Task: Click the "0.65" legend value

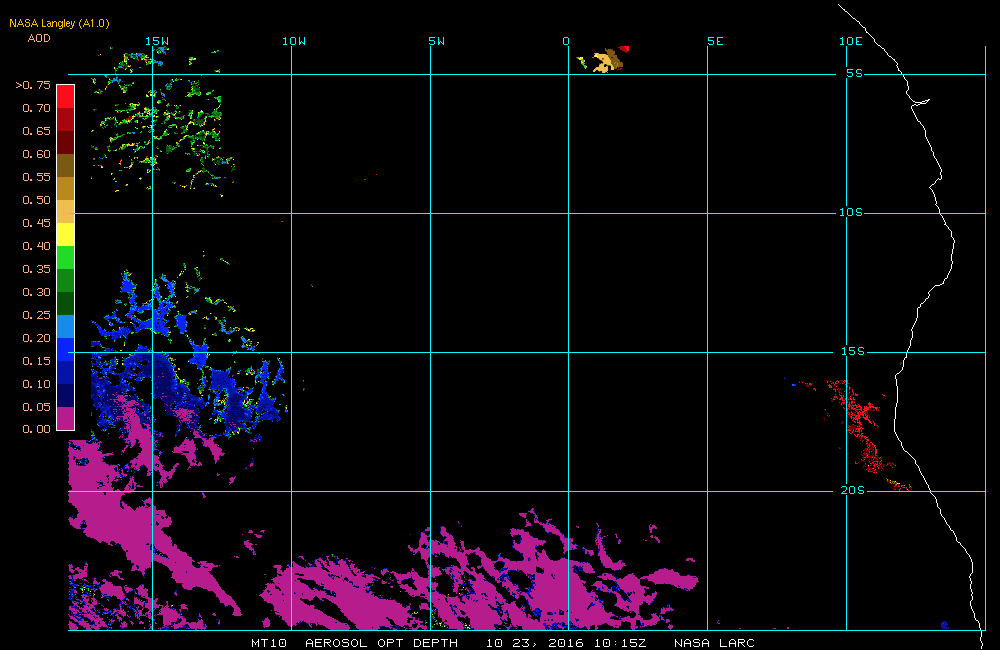Action: pos(36,131)
